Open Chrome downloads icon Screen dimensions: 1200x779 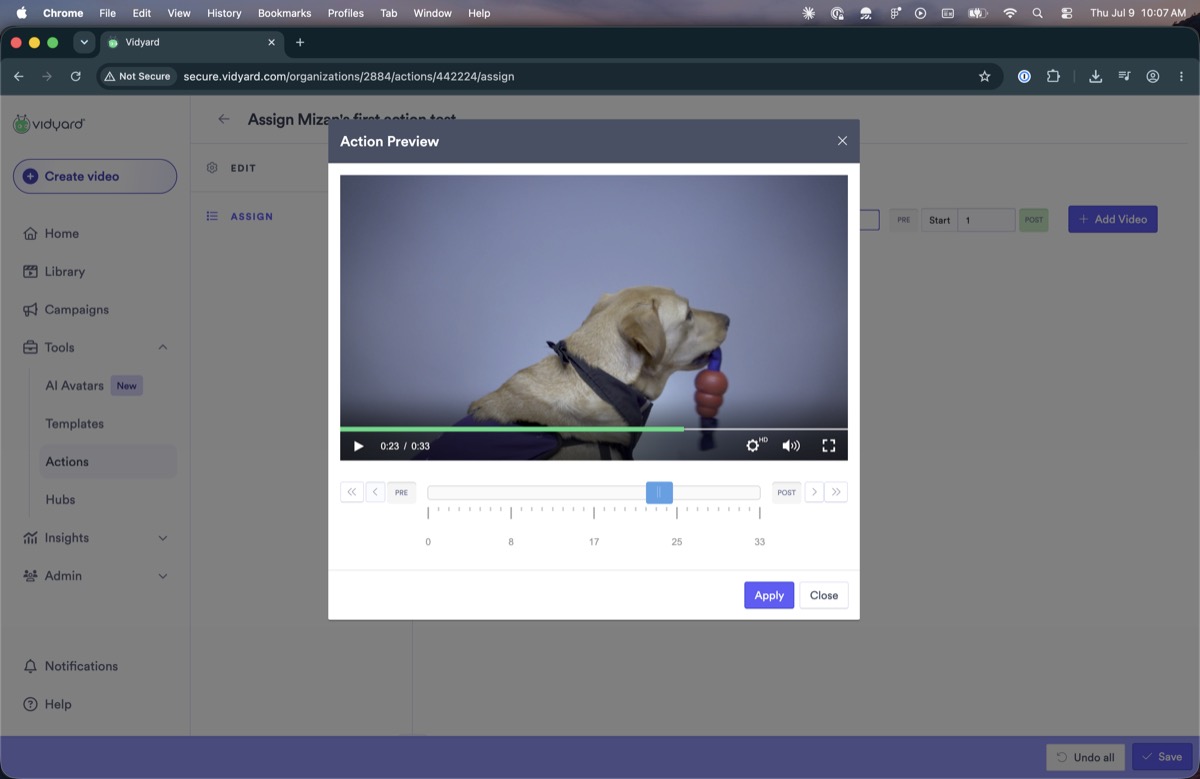coord(1096,76)
